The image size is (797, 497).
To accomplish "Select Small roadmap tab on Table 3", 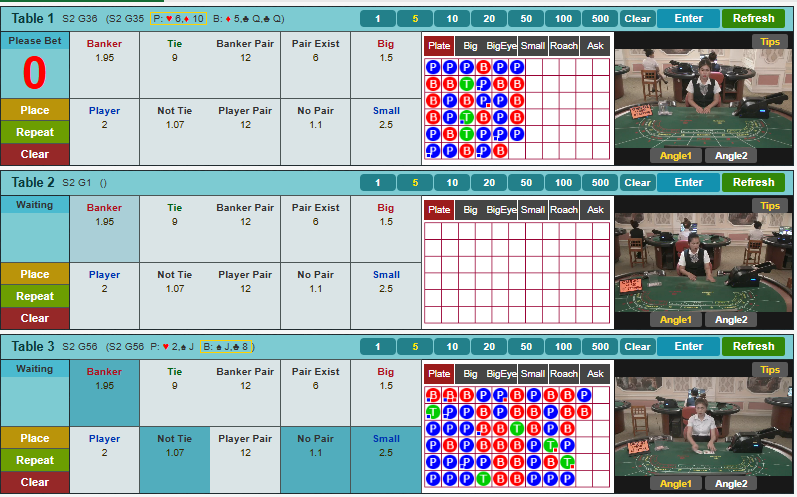I will pyautogui.click(x=533, y=373).
